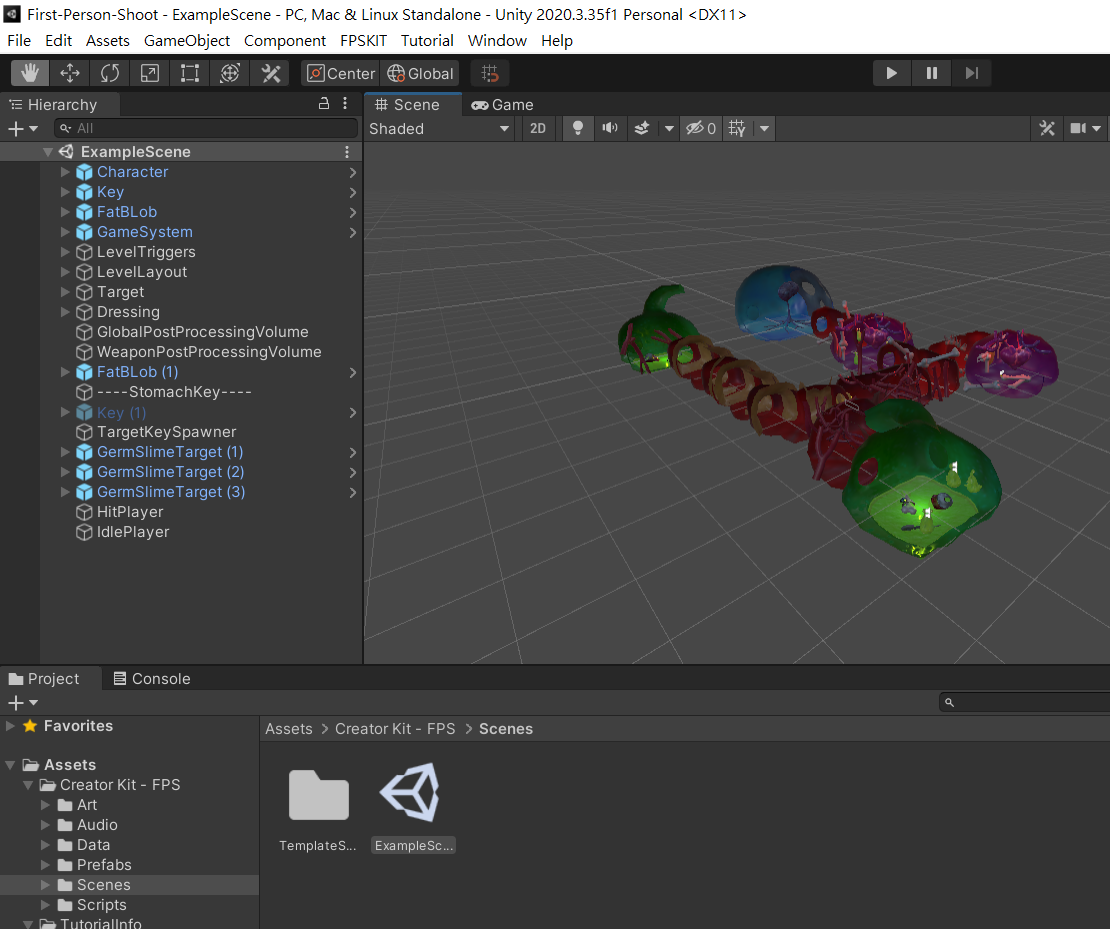
Task: Collapse the ExampleScene root
Action: 48,152
